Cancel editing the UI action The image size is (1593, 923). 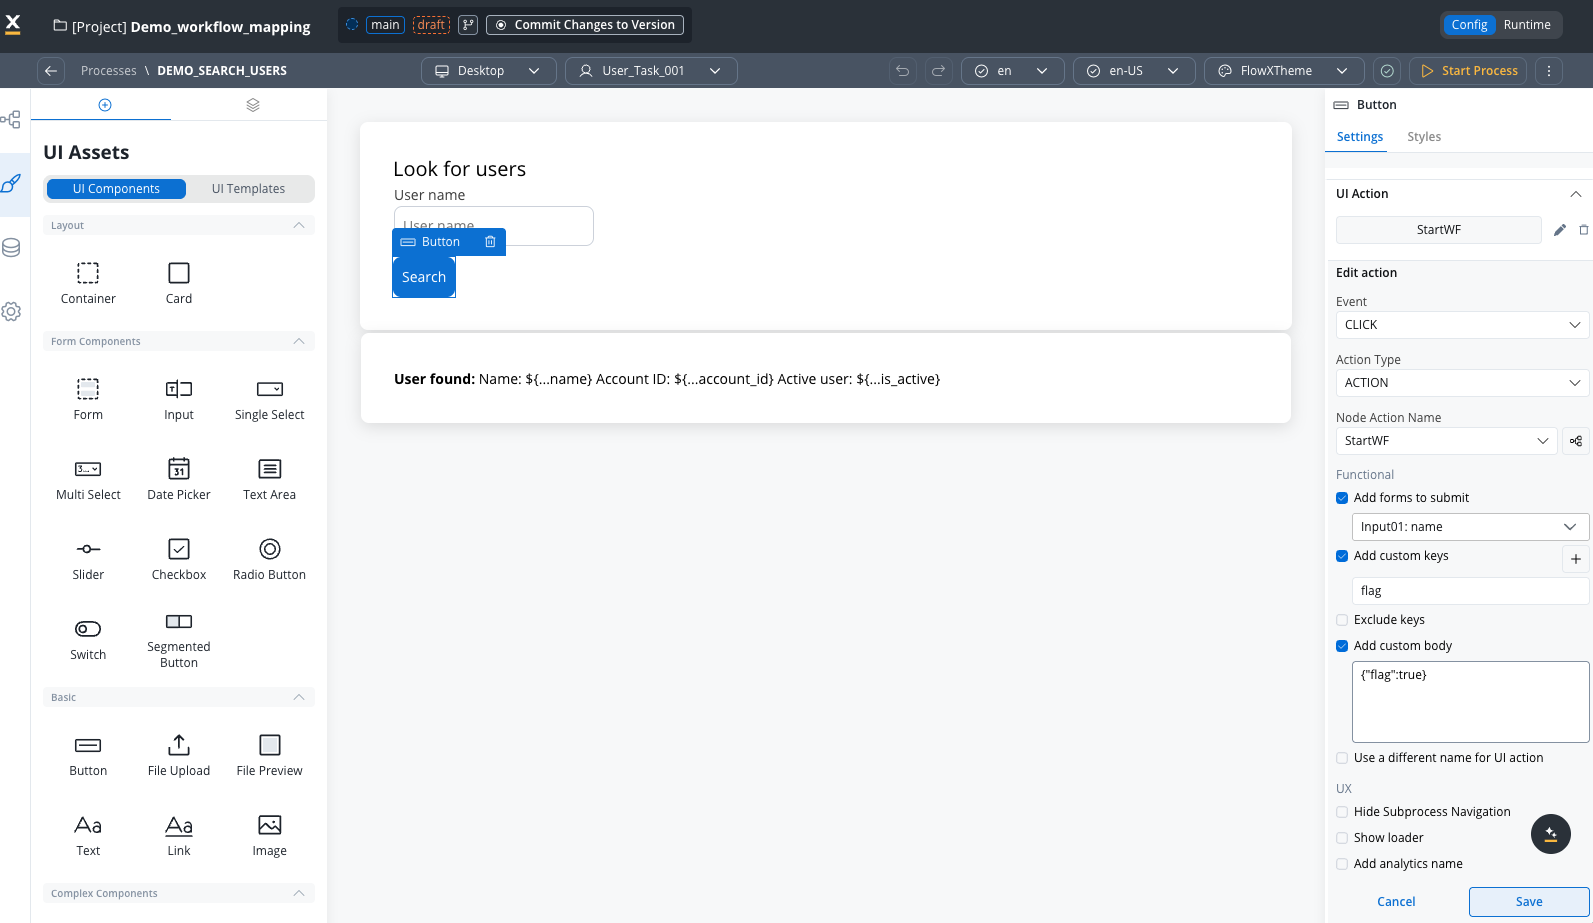[x=1396, y=902]
